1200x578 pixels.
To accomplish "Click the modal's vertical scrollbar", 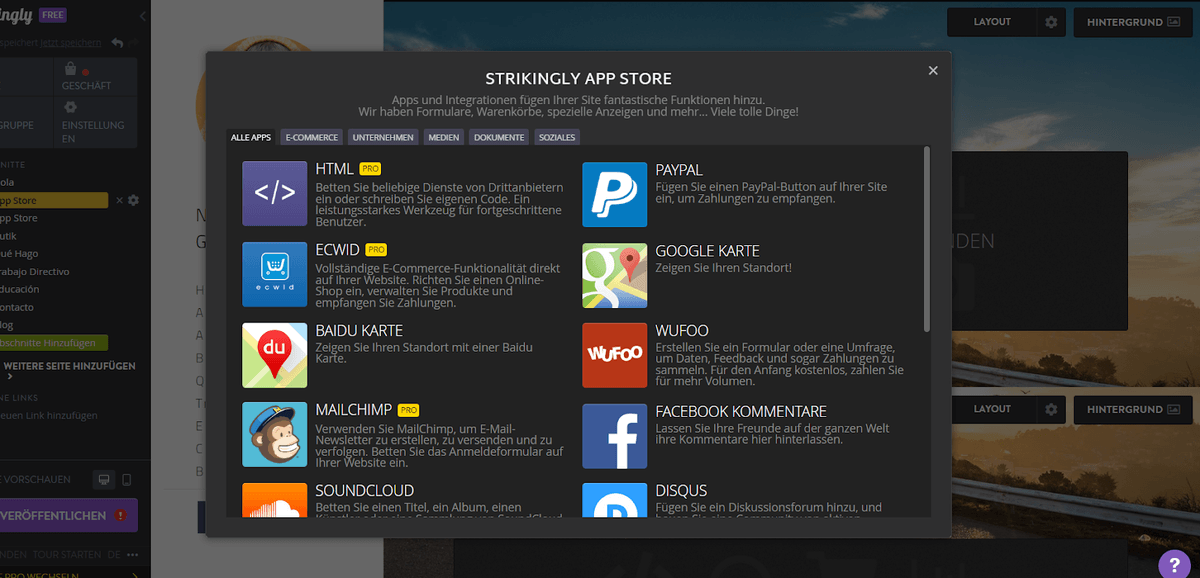I will coord(927,238).
